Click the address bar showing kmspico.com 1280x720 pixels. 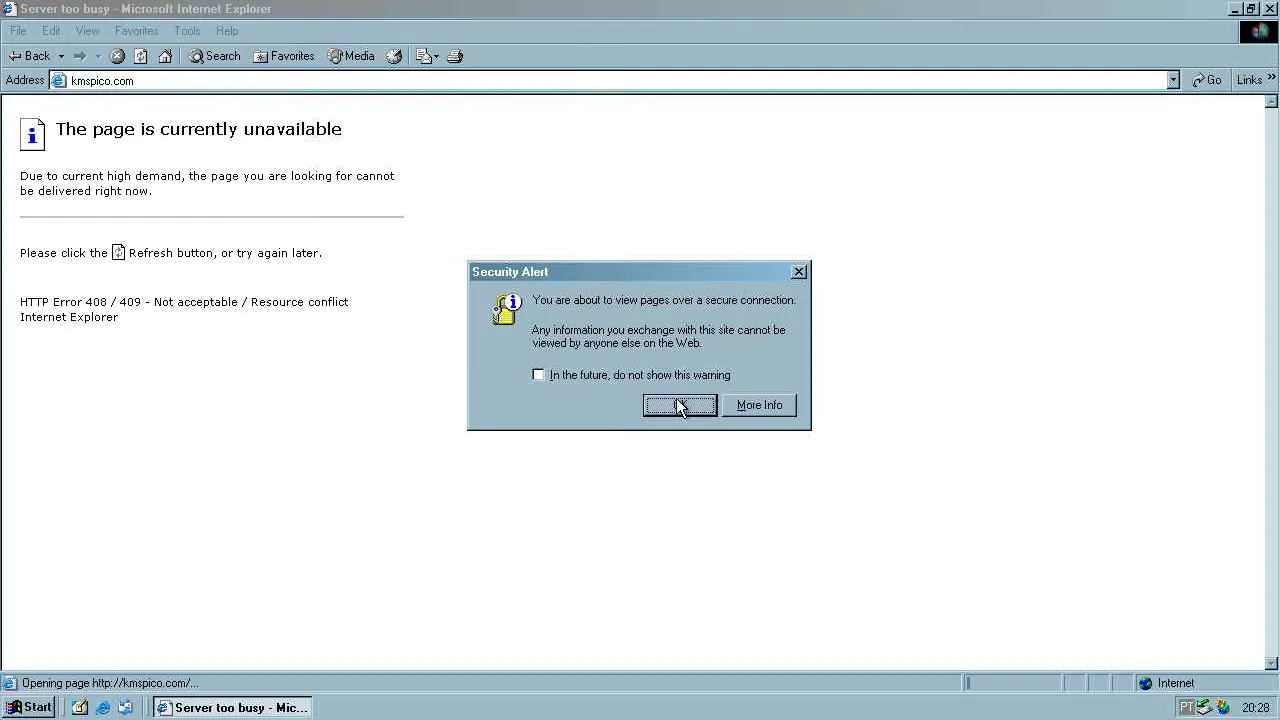pyautogui.click(x=615, y=80)
